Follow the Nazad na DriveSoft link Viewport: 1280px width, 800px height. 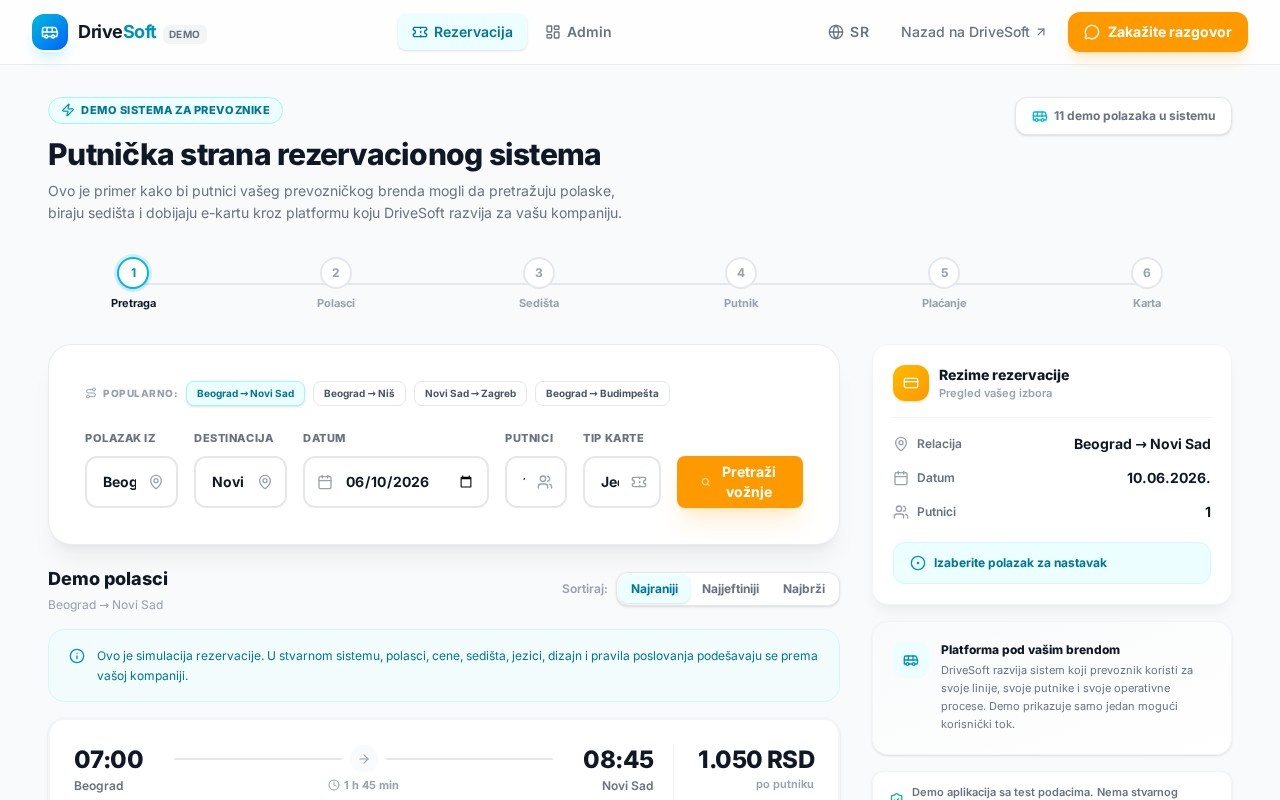pyautogui.click(x=973, y=32)
